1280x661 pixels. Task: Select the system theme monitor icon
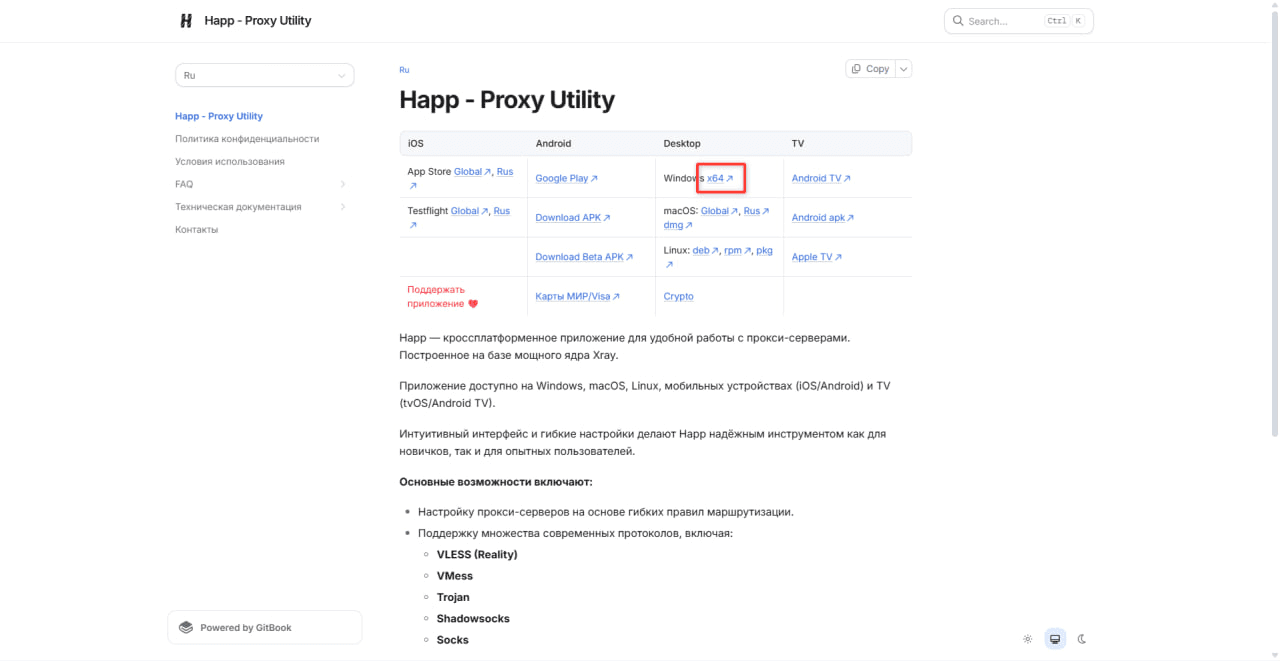[x=1055, y=639]
